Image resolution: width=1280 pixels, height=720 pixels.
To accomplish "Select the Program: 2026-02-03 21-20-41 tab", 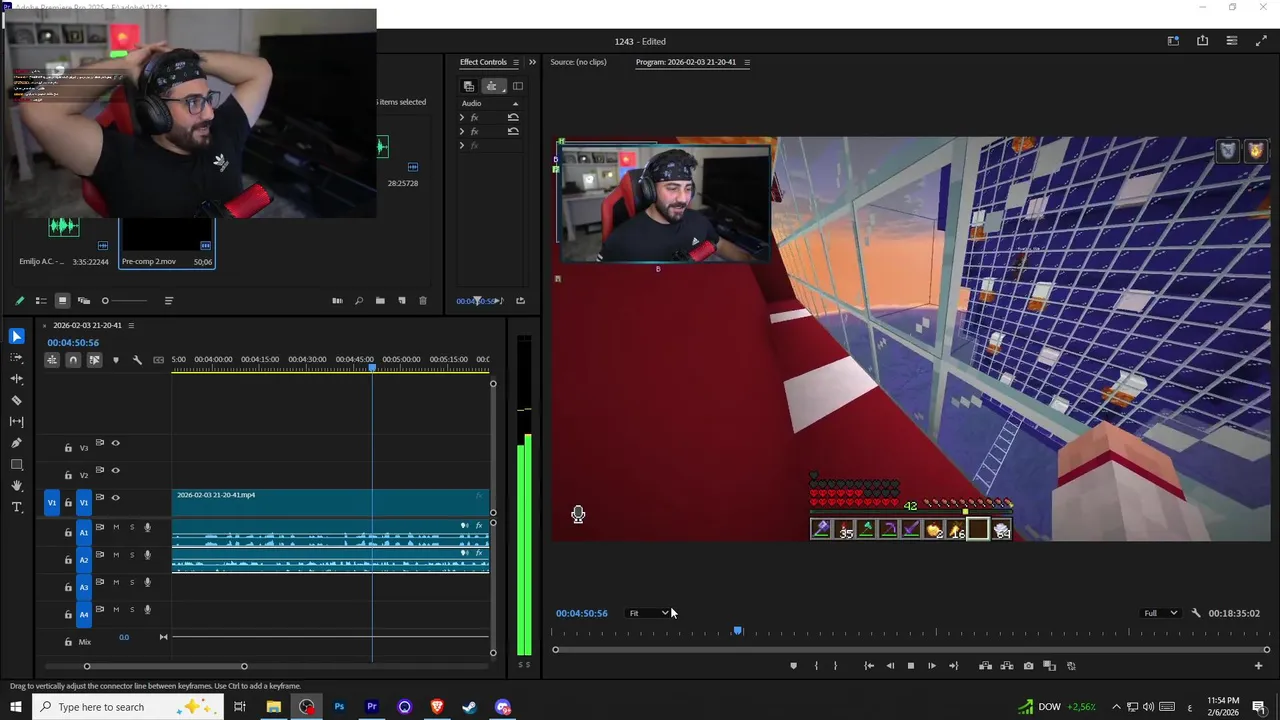I will (x=686, y=62).
